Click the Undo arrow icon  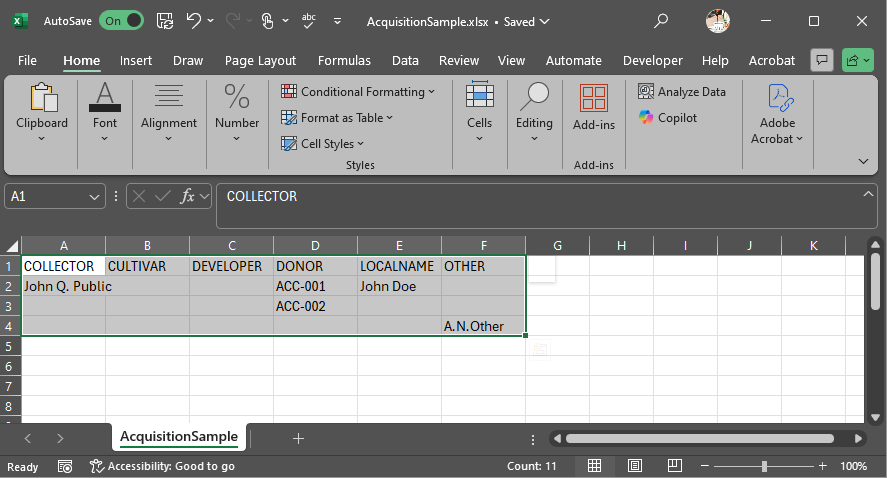point(194,20)
